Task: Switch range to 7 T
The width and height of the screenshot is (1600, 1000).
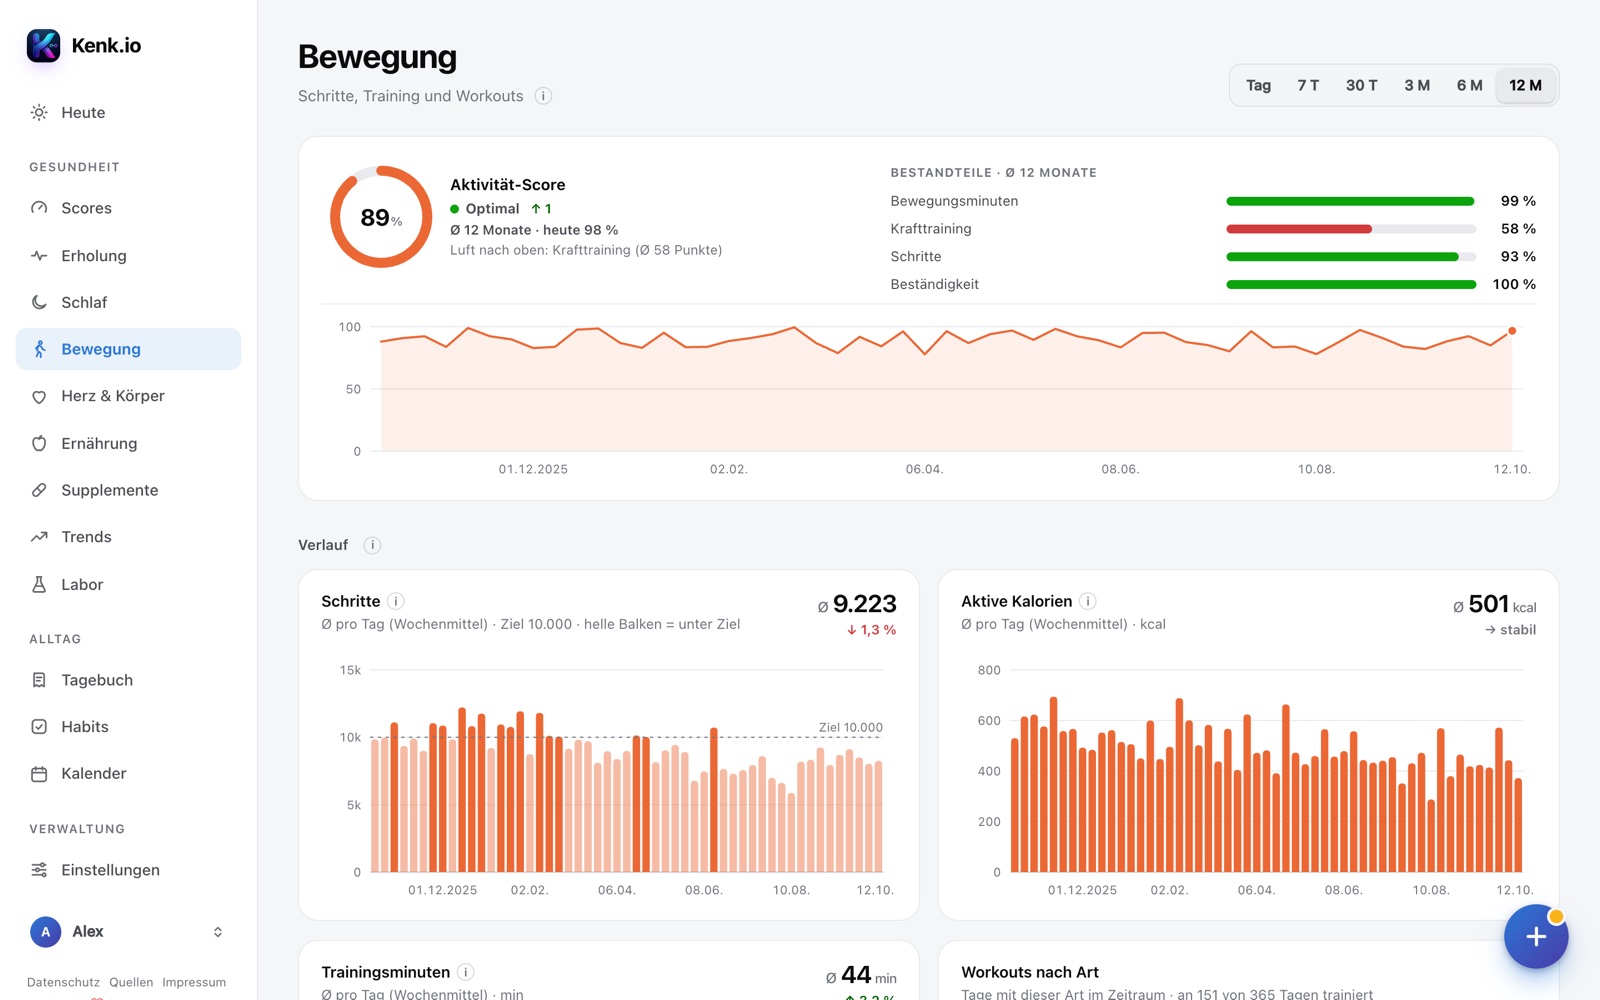Action: (1308, 86)
